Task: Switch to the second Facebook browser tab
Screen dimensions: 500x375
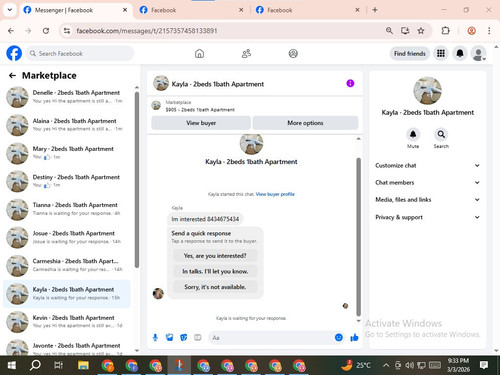Action: point(192,10)
